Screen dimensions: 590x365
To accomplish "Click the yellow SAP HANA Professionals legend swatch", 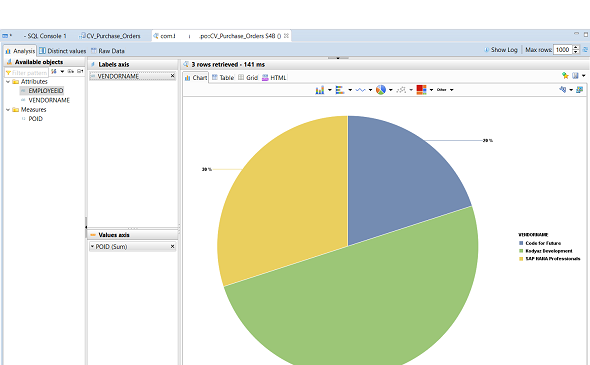I will point(521,259).
